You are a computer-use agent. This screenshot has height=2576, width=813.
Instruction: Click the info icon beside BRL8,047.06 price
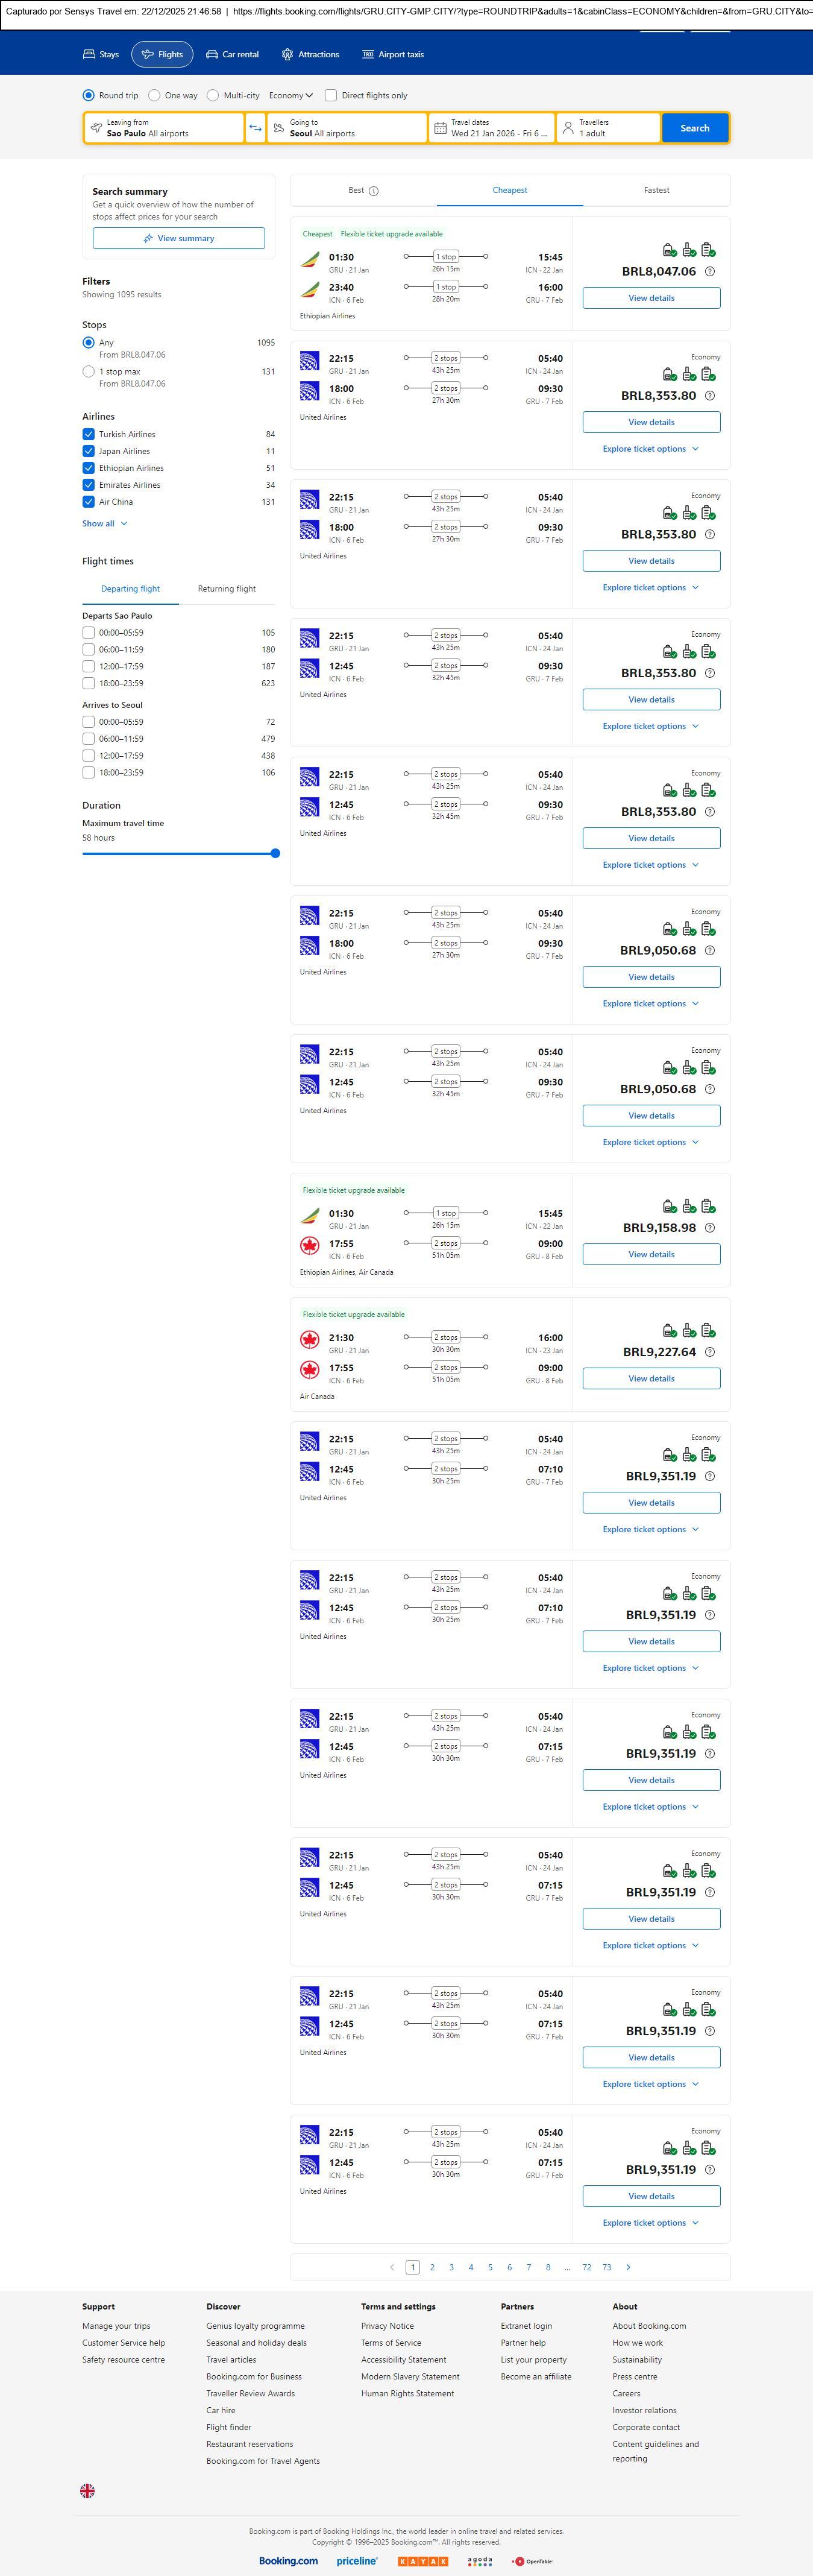tap(710, 272)
